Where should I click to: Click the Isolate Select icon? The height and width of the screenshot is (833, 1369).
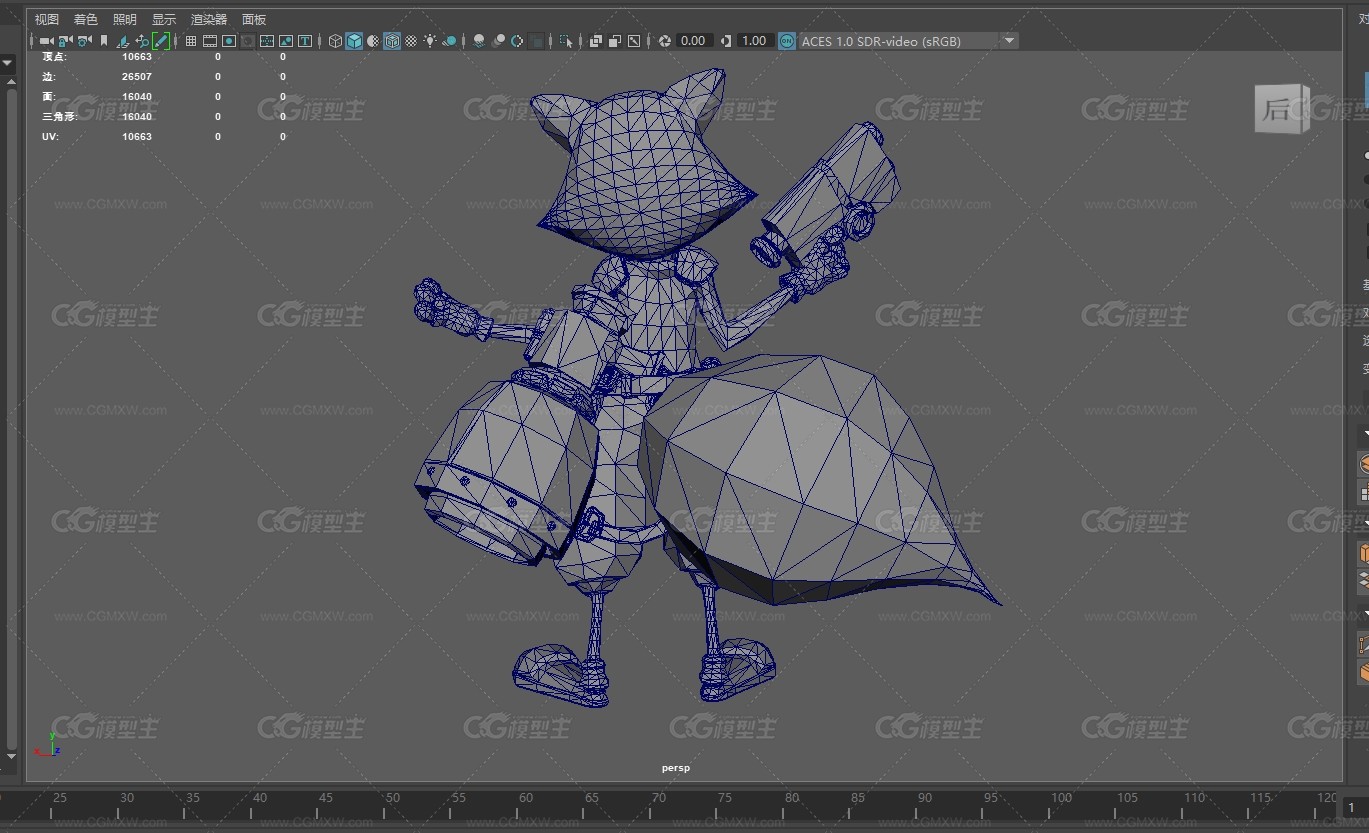click(x=566, y=41)
